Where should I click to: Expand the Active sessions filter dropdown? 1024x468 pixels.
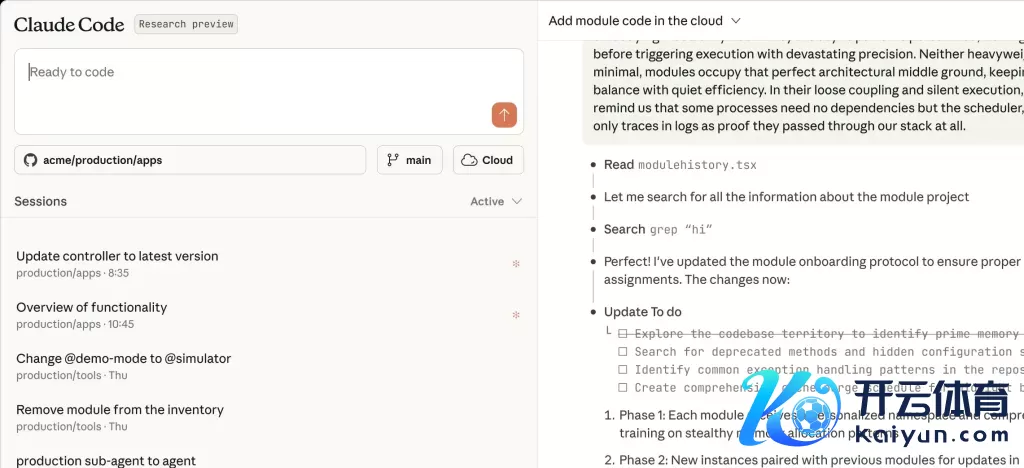click(x=496, y=201)
